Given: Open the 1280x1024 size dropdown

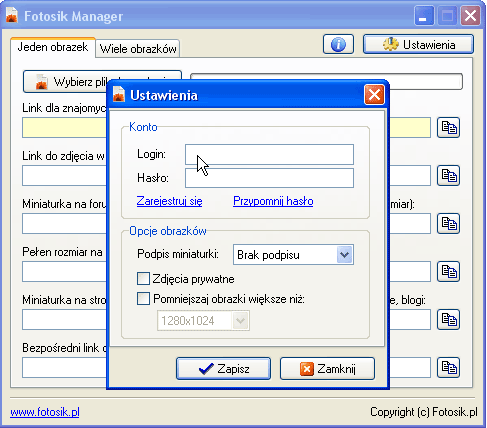Looking at the screenshot, I should [203, 321].
